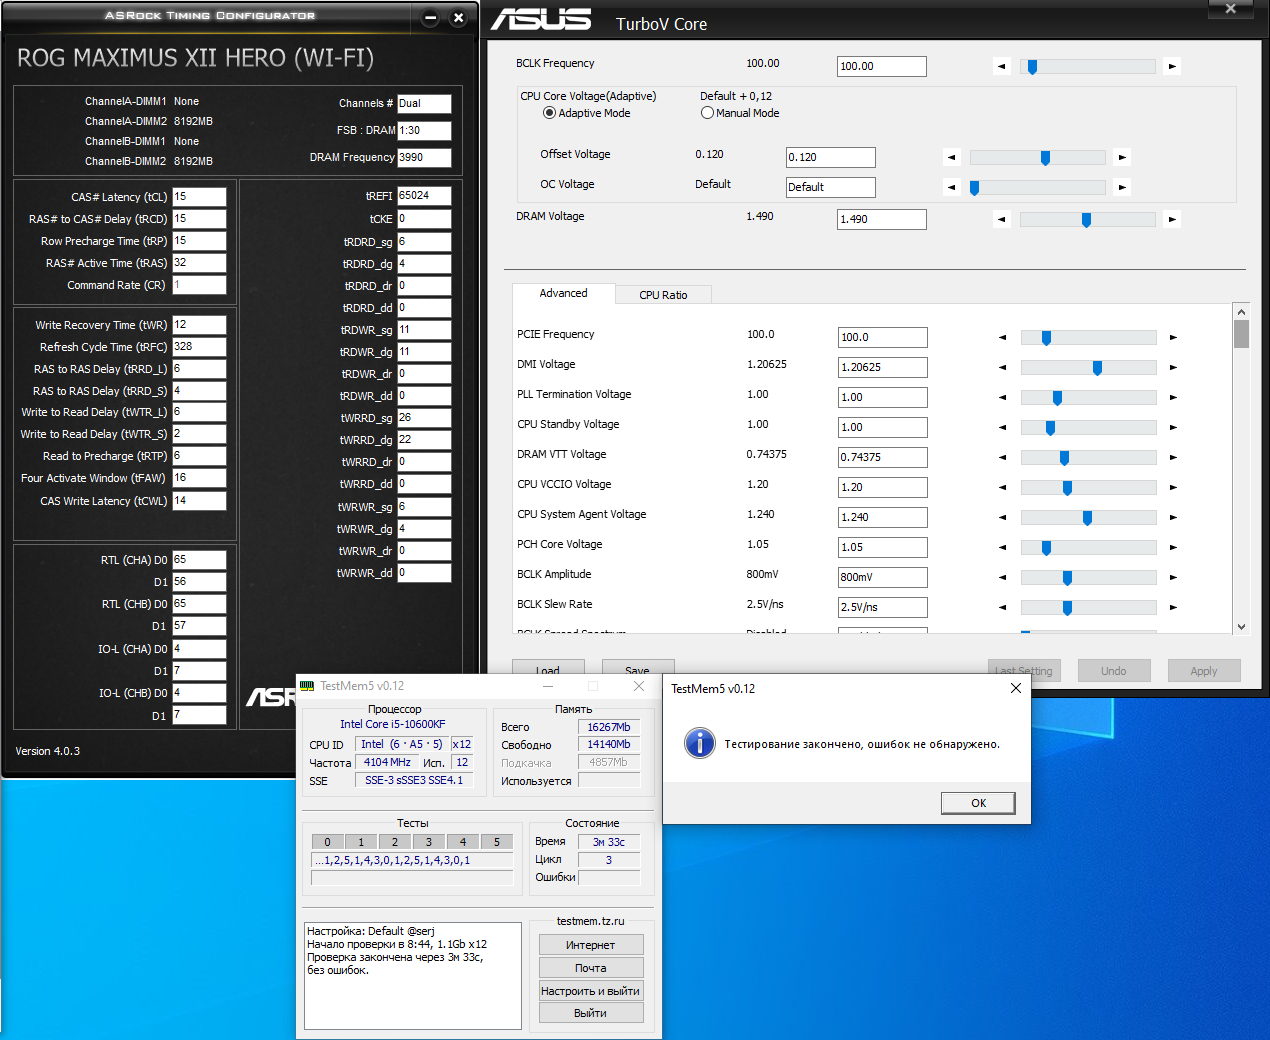This screenshot has width=1270, height=1040.
Task: Click the PCH Core Voltage right arrow
Action: 1173,548
